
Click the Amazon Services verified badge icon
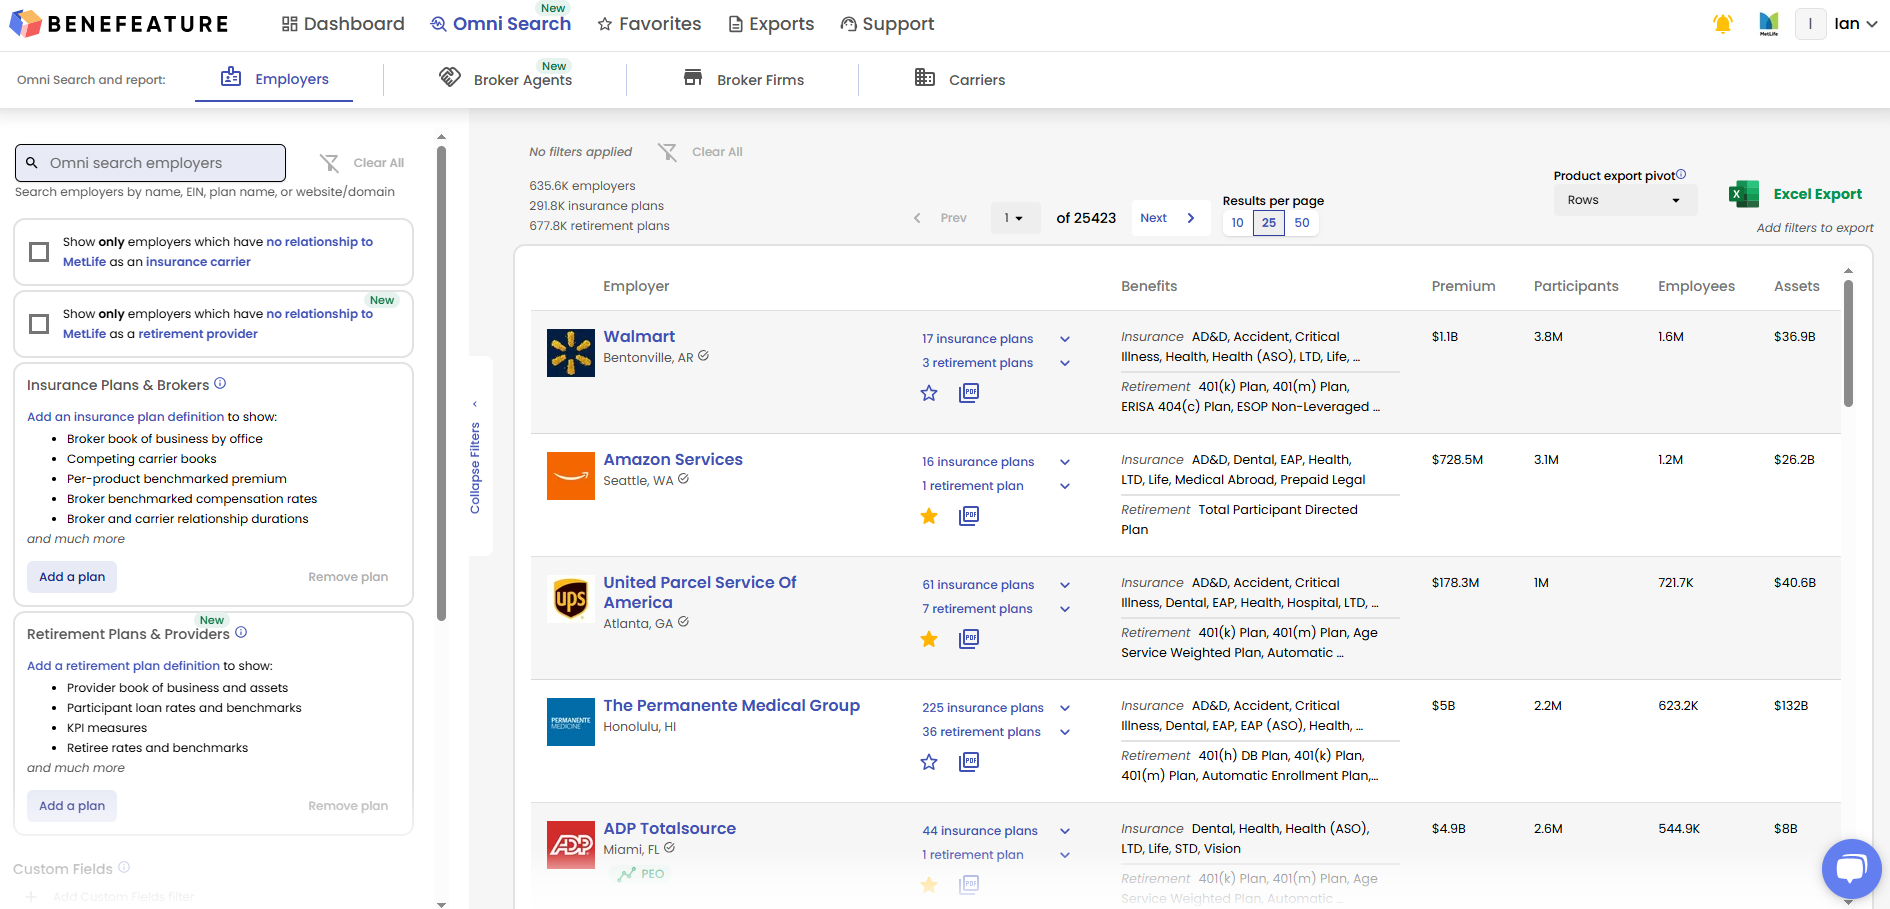[x=684, y=479]
